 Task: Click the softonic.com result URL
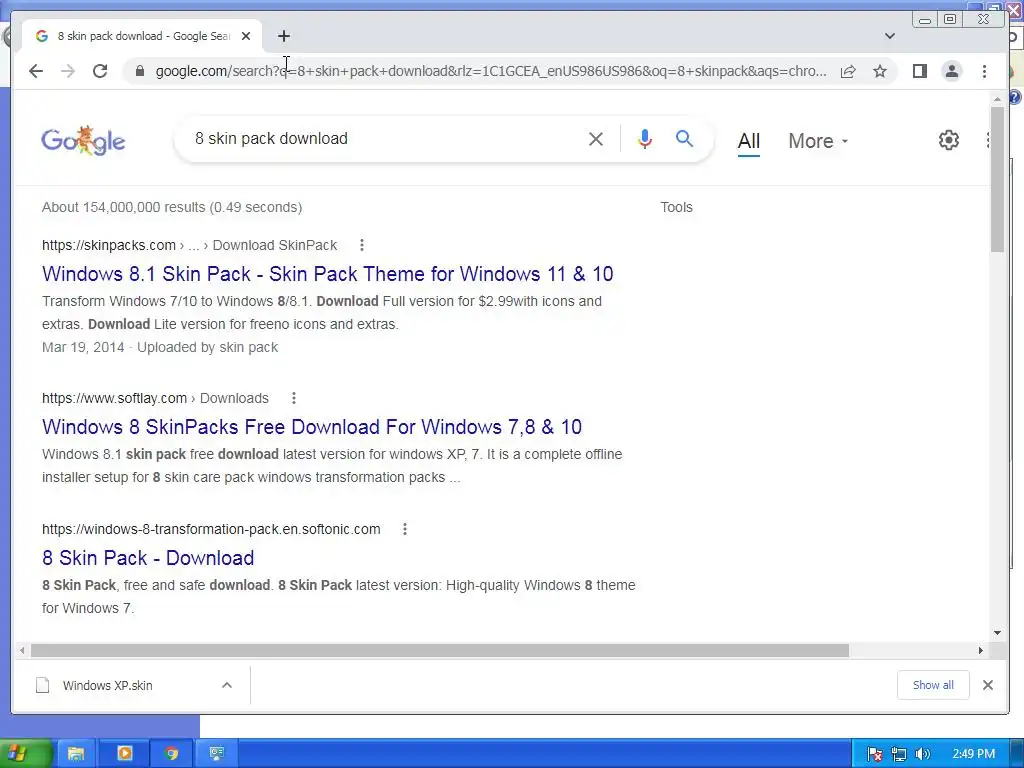[211, 529]
